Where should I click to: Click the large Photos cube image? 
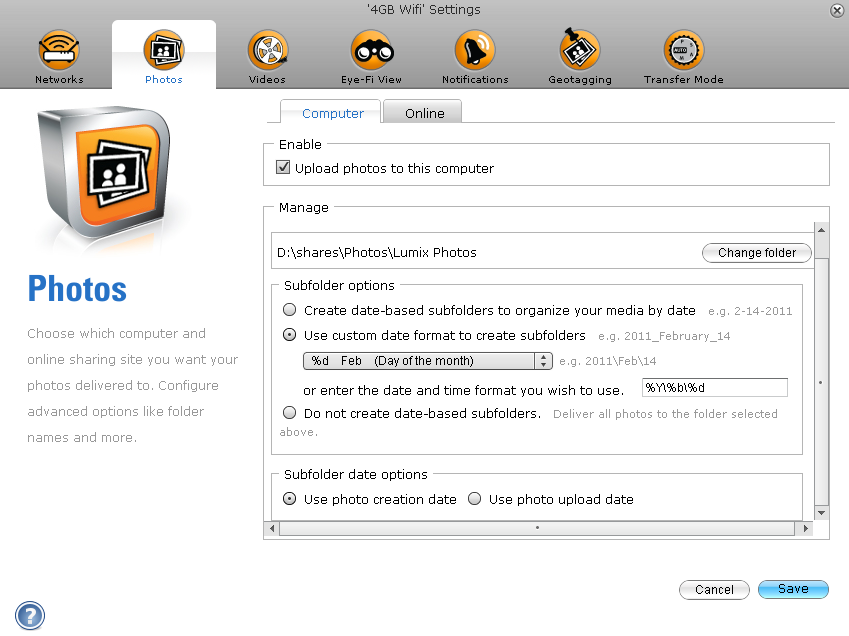[105, 173]
